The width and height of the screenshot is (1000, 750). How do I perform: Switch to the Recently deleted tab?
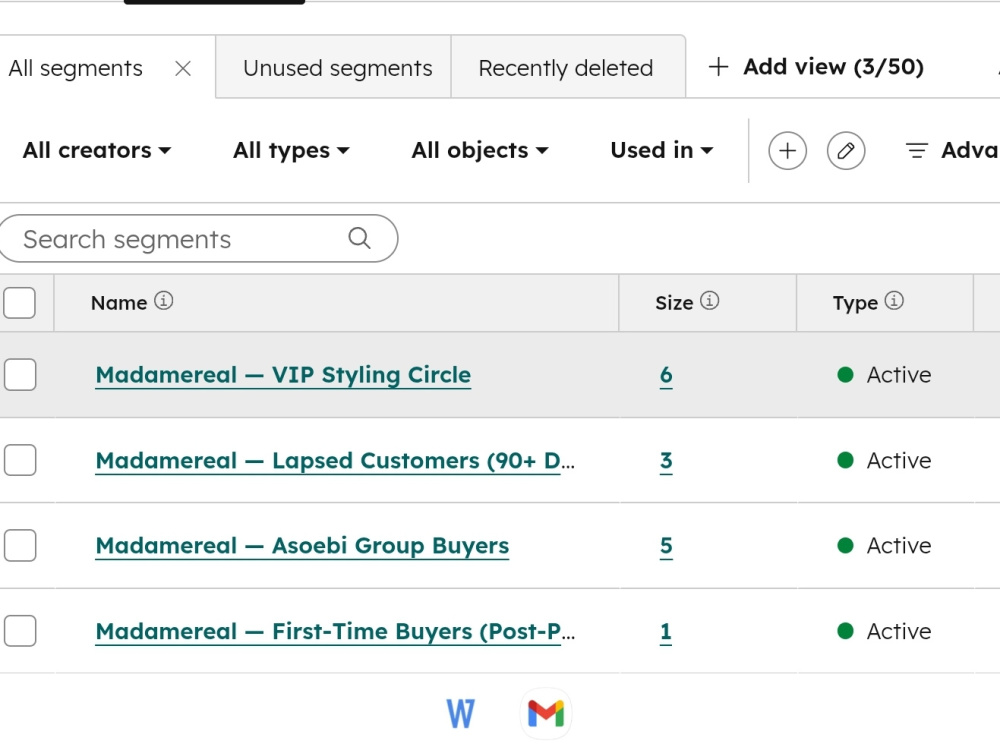(566, 68)
